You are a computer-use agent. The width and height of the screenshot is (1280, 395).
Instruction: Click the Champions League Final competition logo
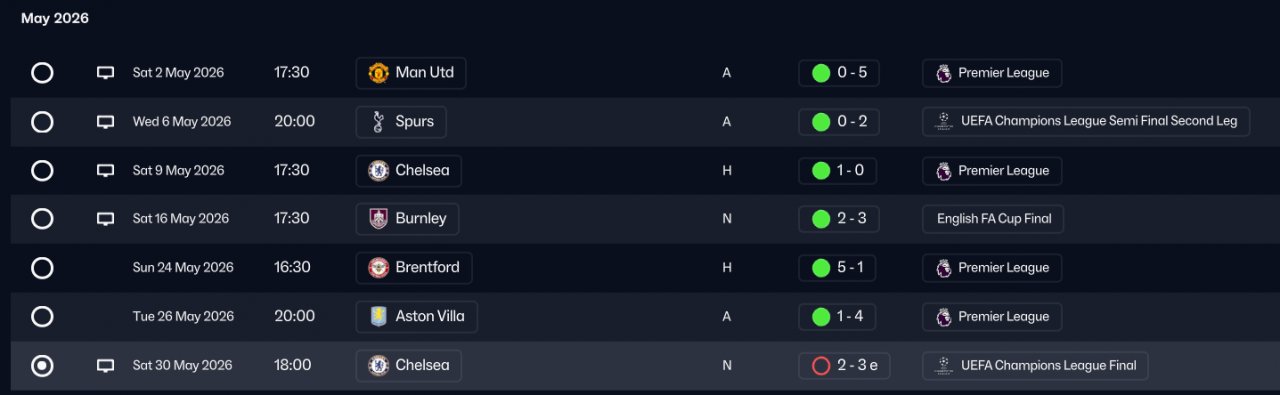pyautogui.click(x=943, y=366)
